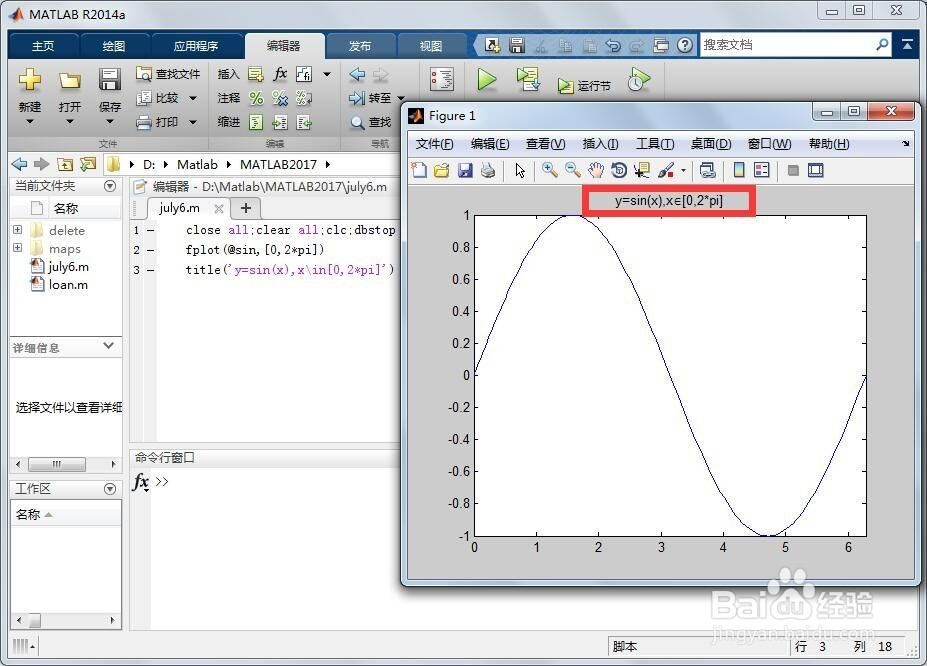Click the browse for folder icon
927x666 pixels.
pyautogui.click(x=87, y=164)
